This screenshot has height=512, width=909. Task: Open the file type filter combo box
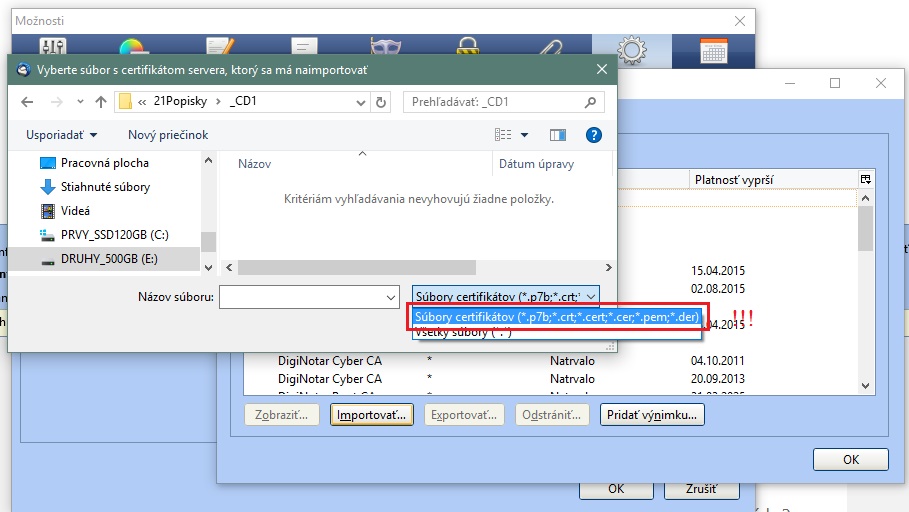(506, 297)
